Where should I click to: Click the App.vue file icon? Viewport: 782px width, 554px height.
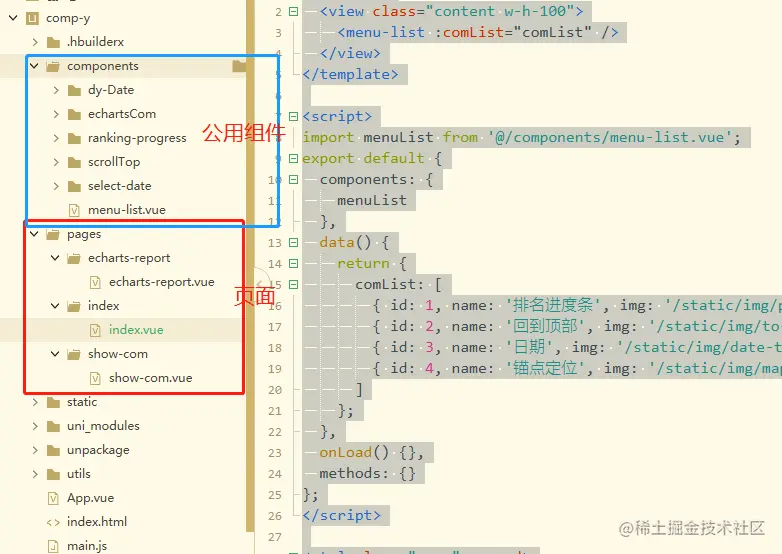[x=53, y=498]
